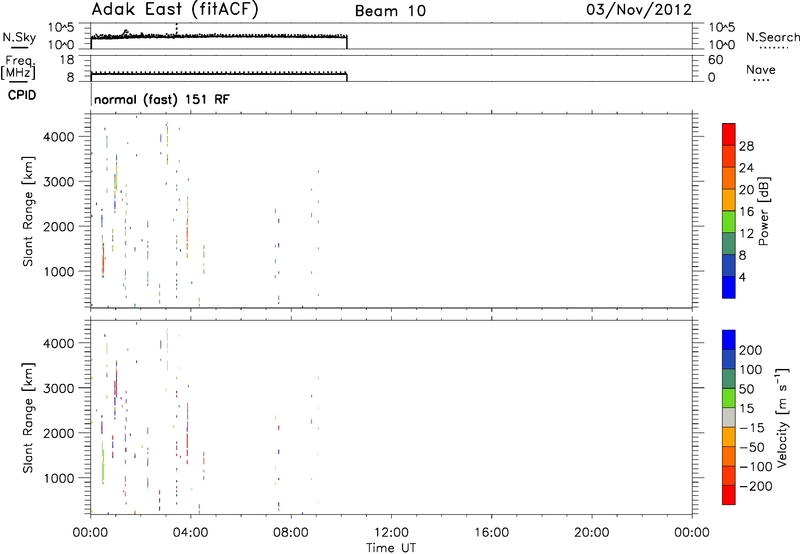Click the power panel 'Slant Range [km]' label

point(28,211)
